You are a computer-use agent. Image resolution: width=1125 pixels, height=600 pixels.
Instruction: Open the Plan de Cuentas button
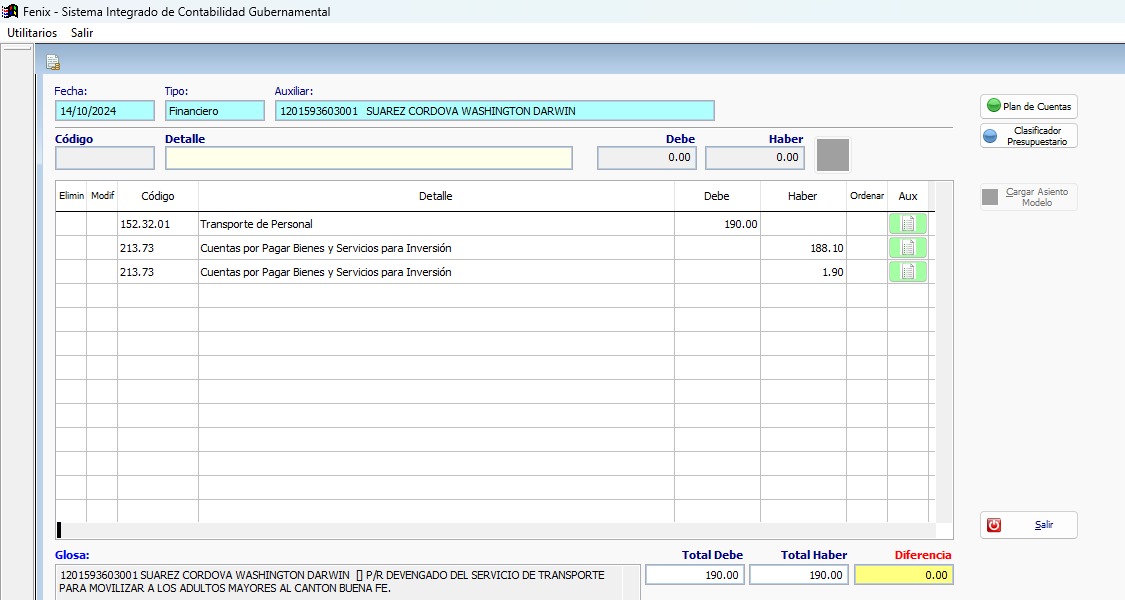[1028, 106]
